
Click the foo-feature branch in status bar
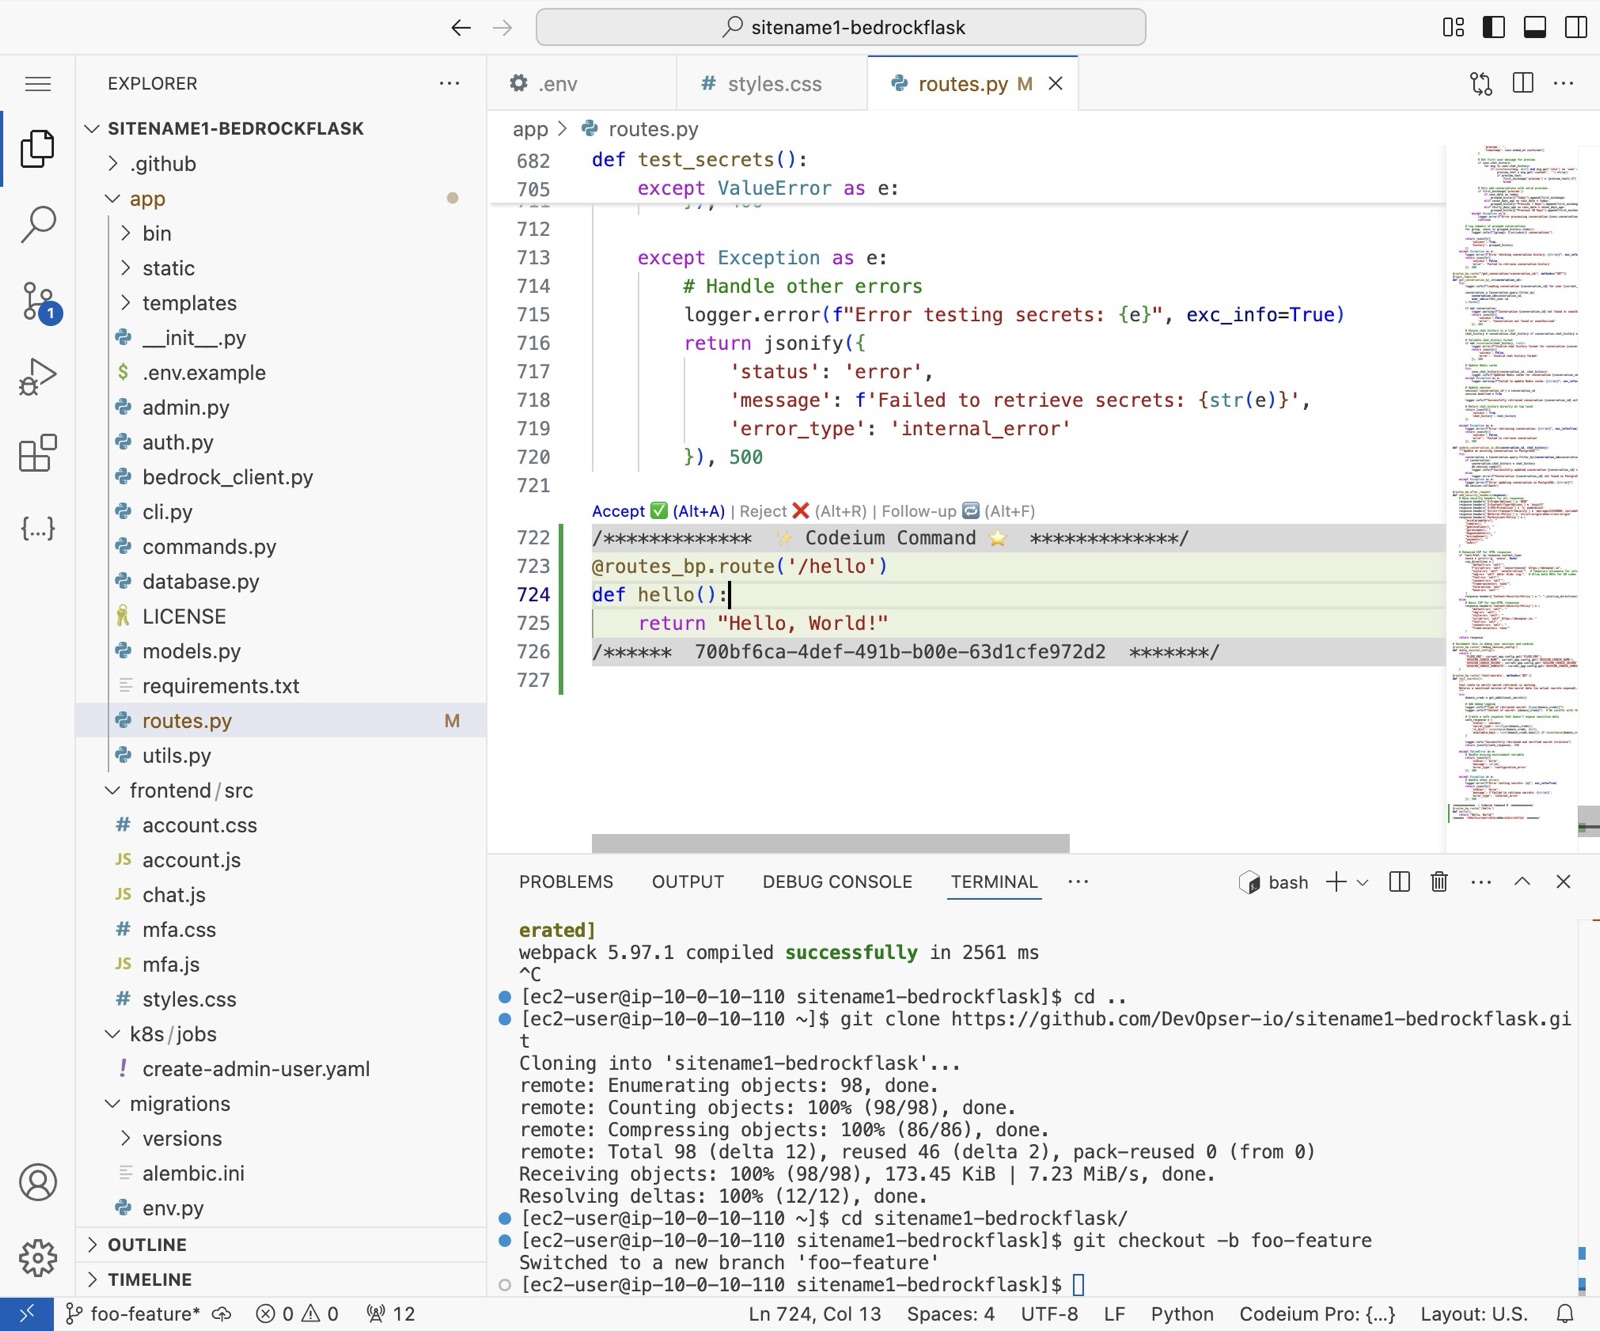(x=134, y=1314)
